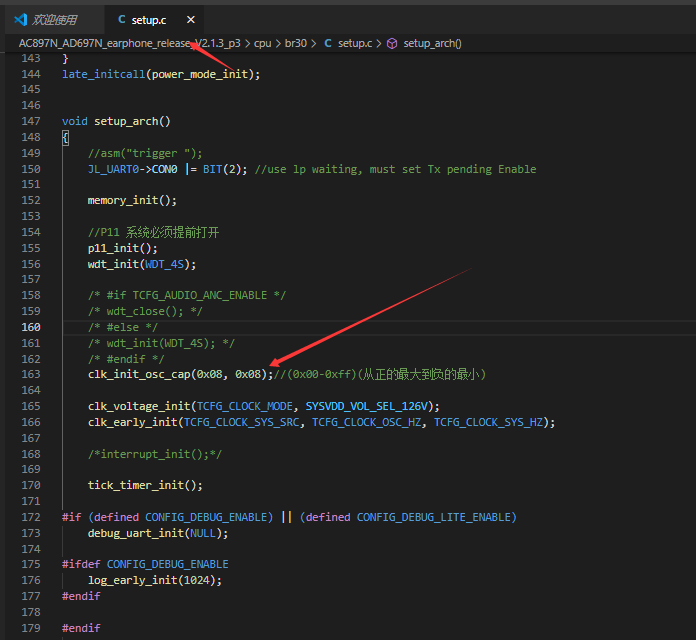Click the #endif on line 179

(81, 628)
